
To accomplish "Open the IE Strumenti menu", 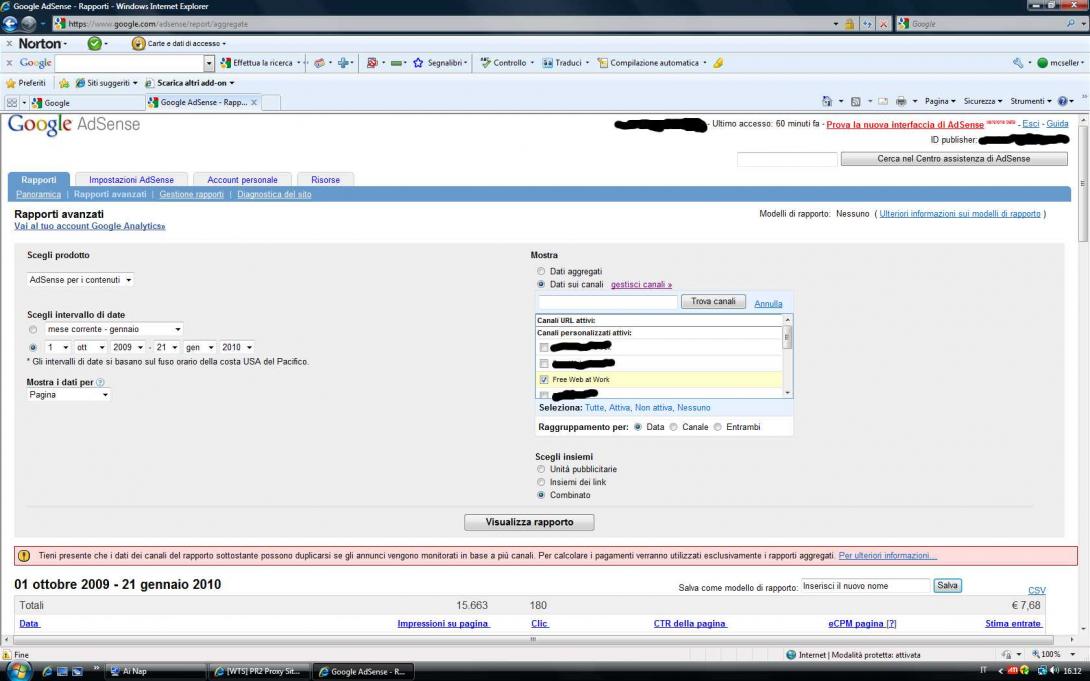I will pos(1031,101).
